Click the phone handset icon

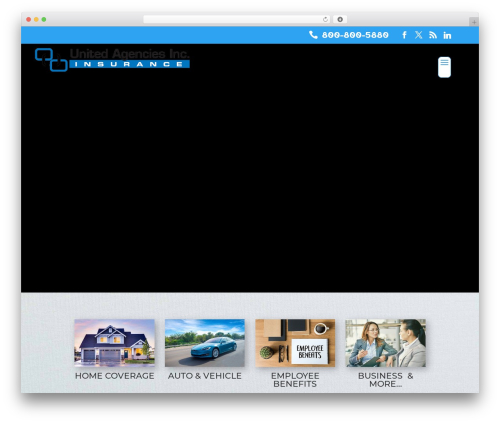[x=313, y=35]
